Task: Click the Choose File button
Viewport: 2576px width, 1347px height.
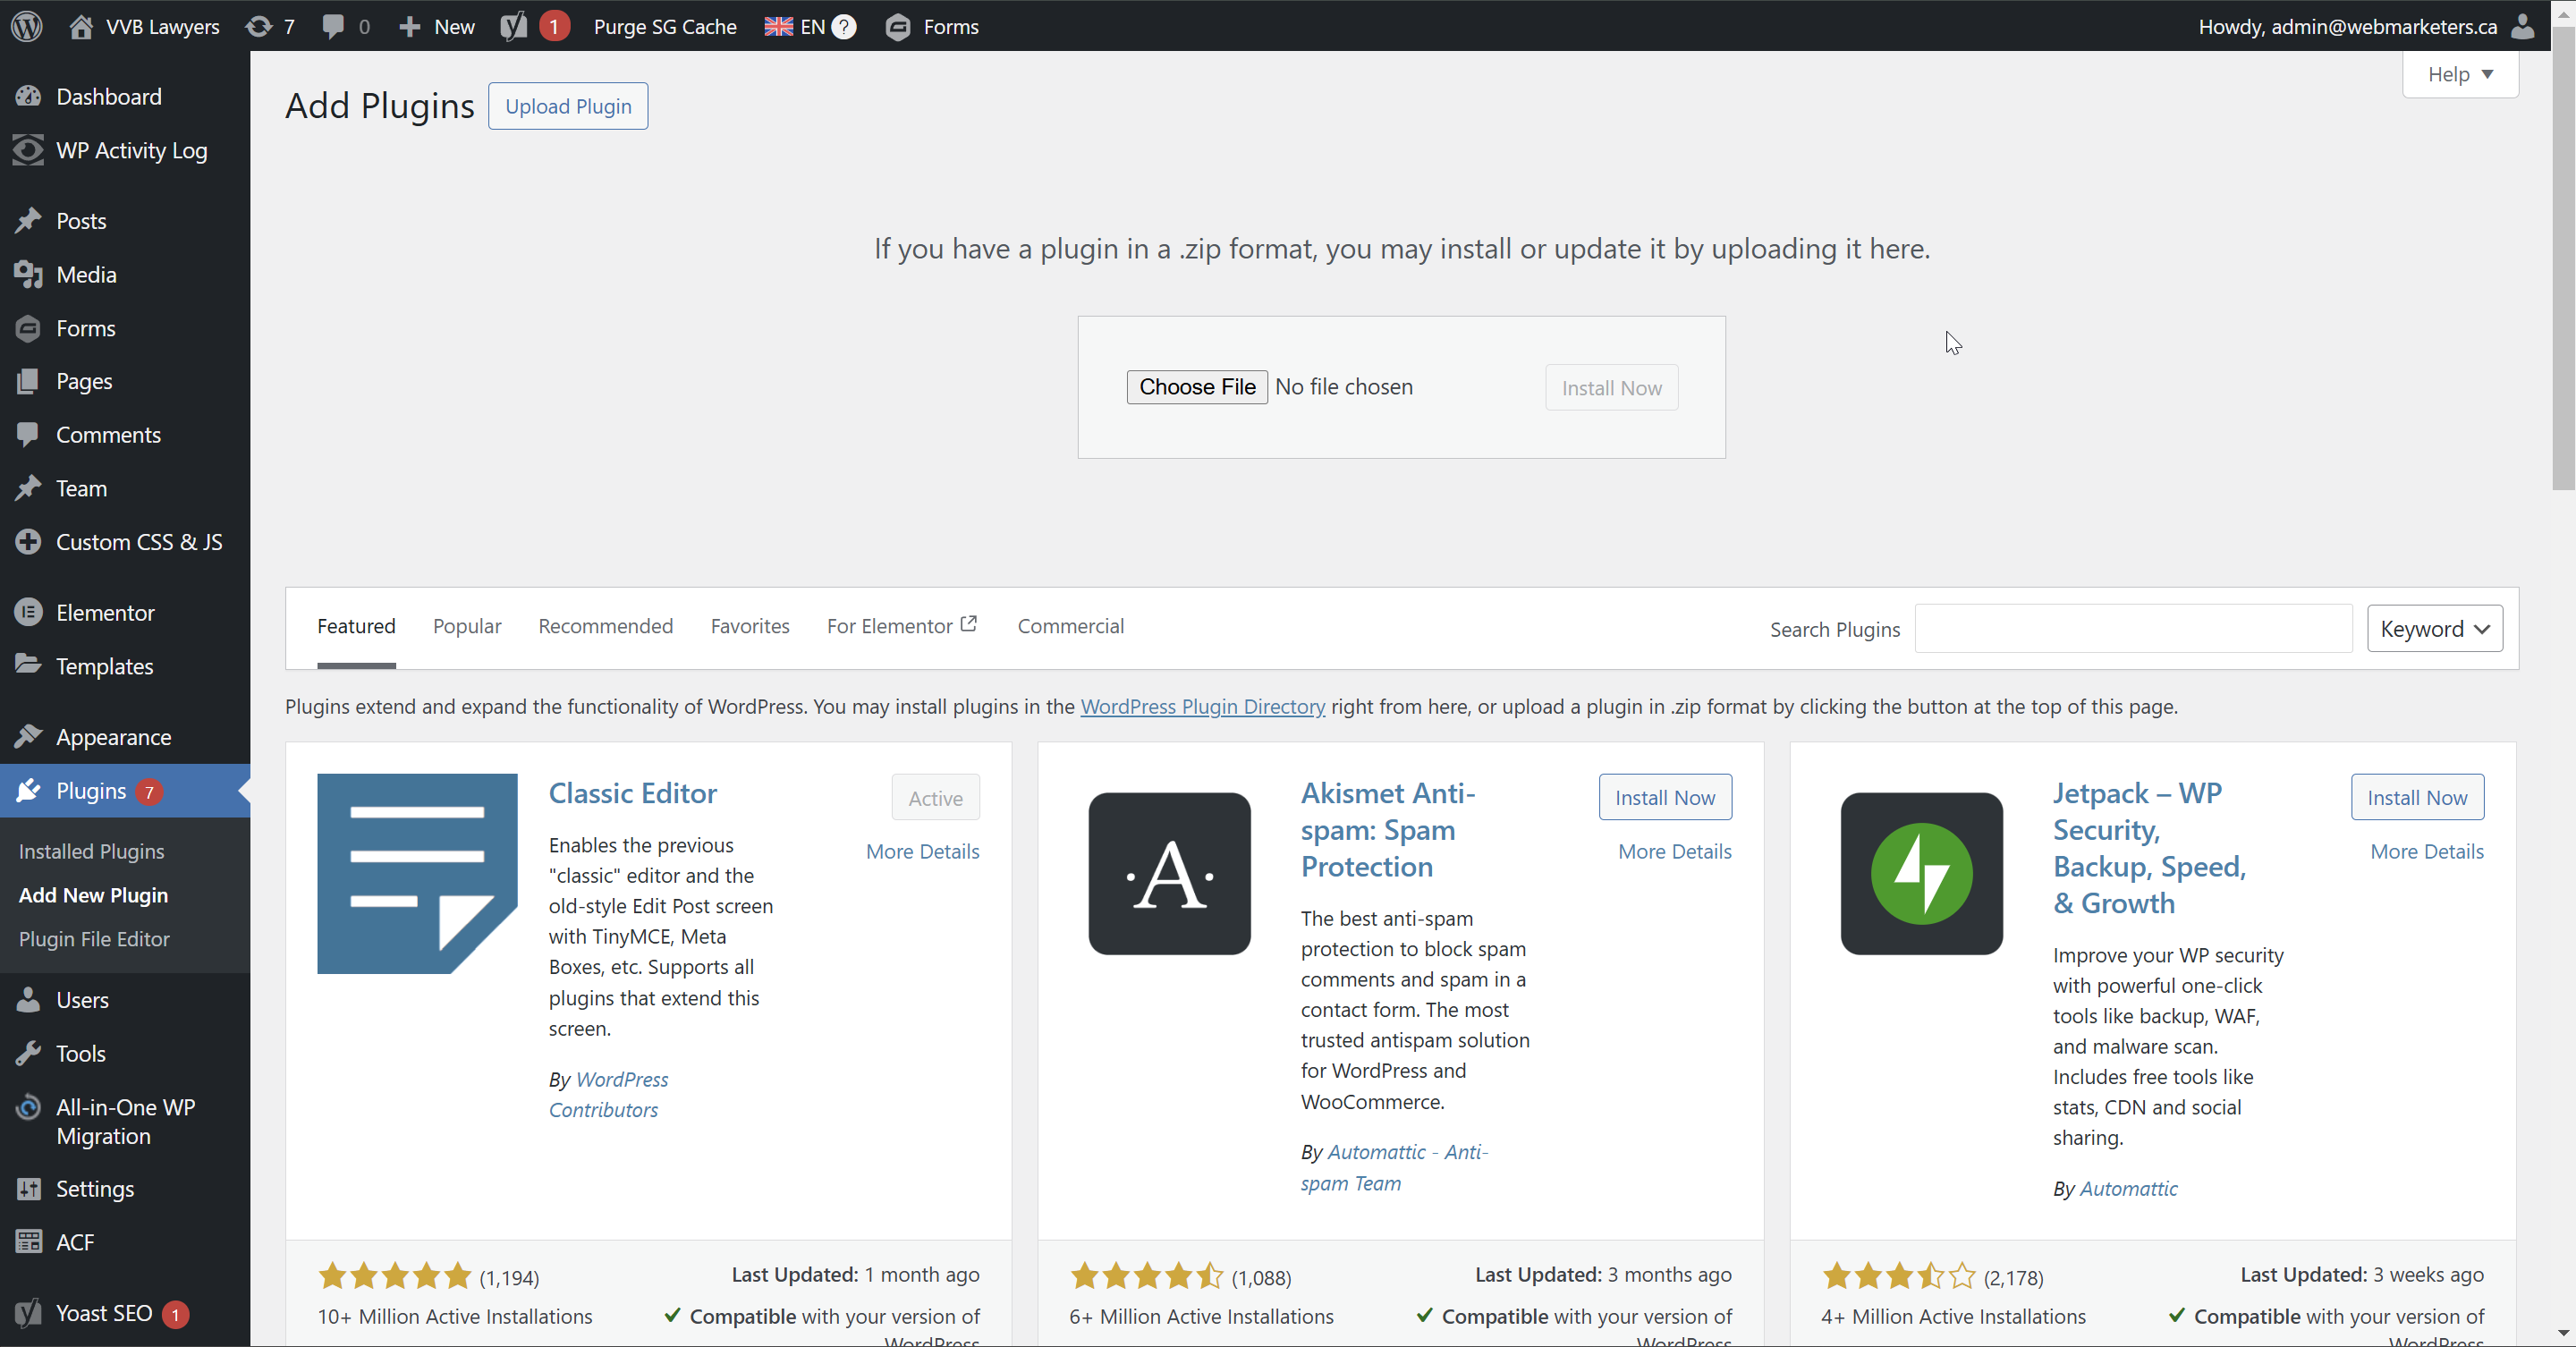Action: coord(1196,387)
